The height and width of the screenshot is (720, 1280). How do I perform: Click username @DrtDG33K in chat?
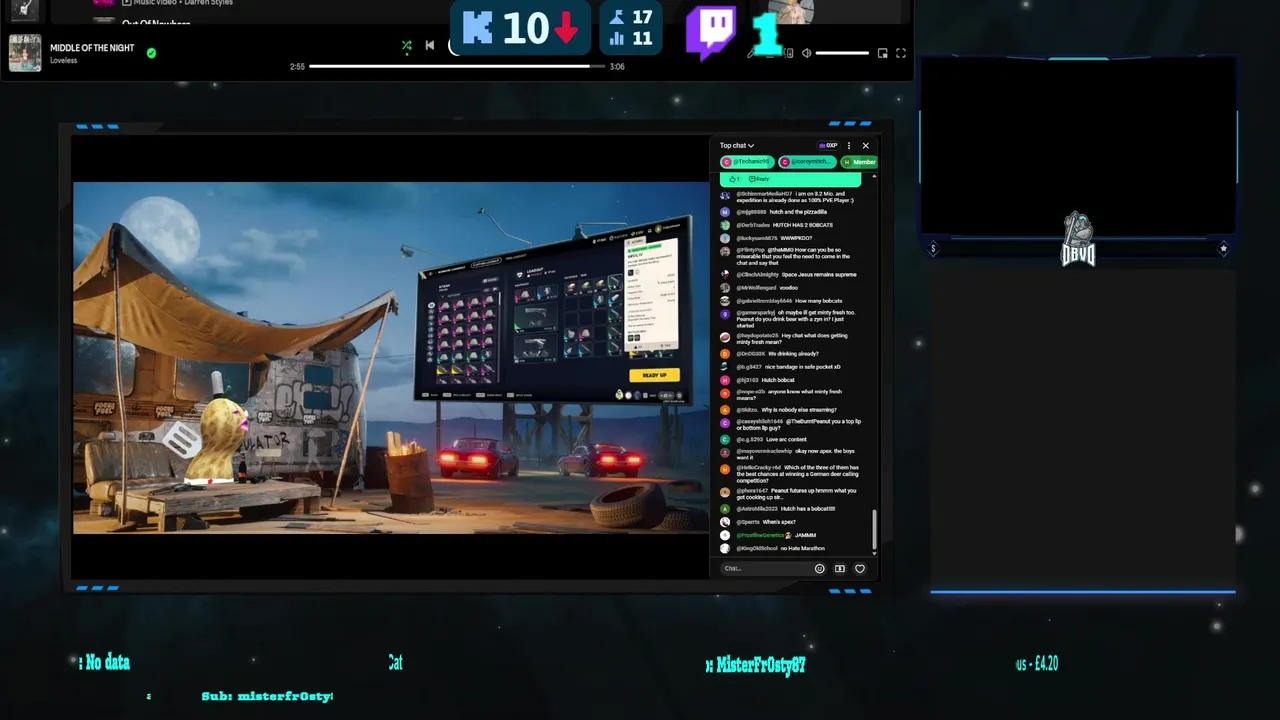point(751,354)
